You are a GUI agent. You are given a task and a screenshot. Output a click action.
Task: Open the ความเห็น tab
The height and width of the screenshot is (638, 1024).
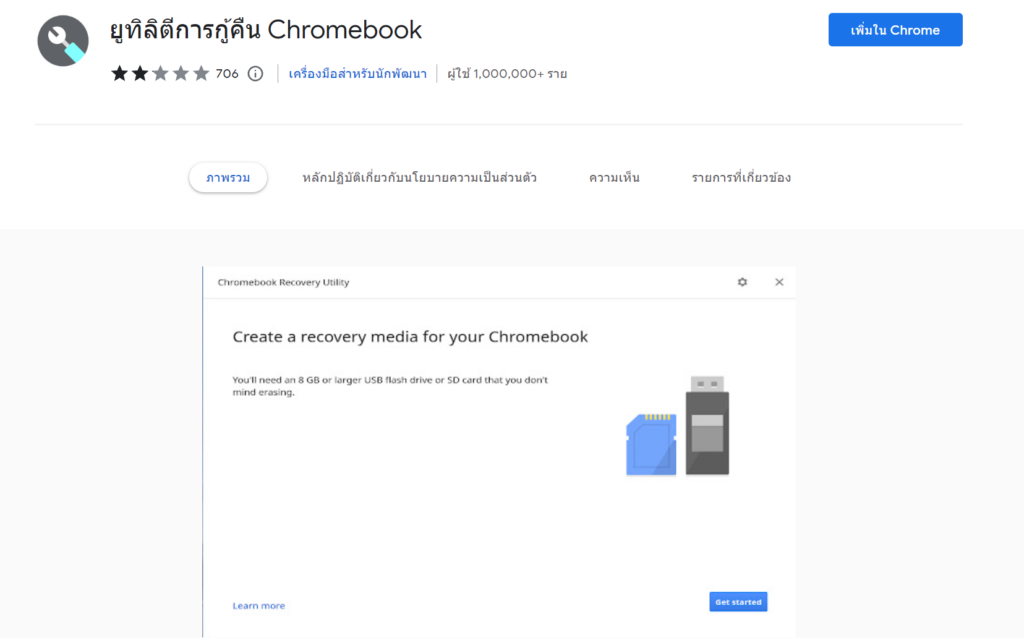click(x=614, y=178)
